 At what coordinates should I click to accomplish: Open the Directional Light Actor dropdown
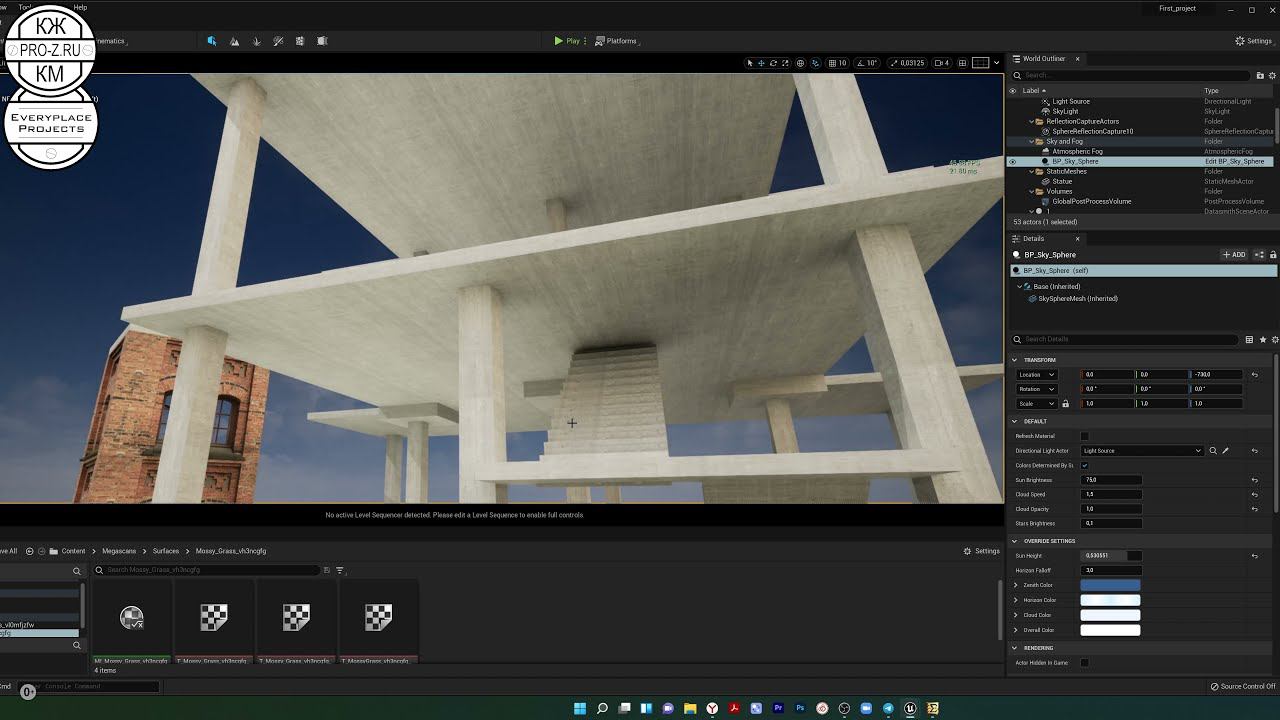[x=1141, y=451]
